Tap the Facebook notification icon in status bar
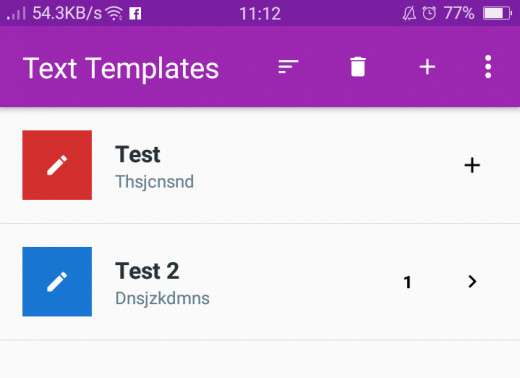 135,14
